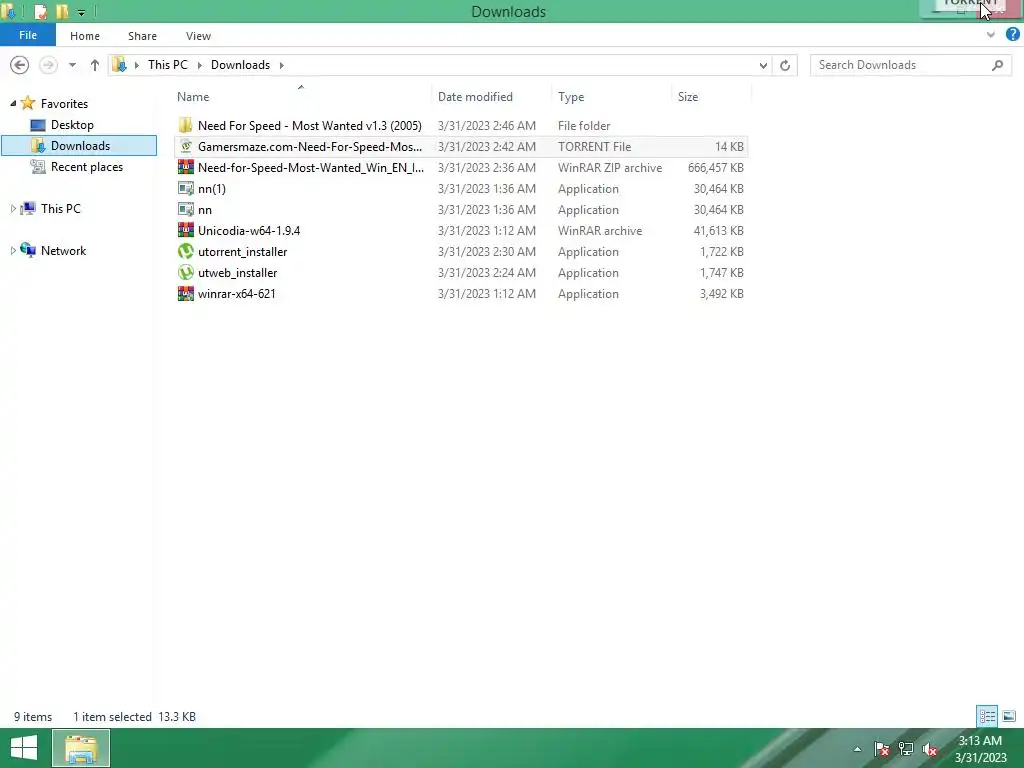Sort by Type column header
The image size is (1024, 768).
click(x=571, y=97)
